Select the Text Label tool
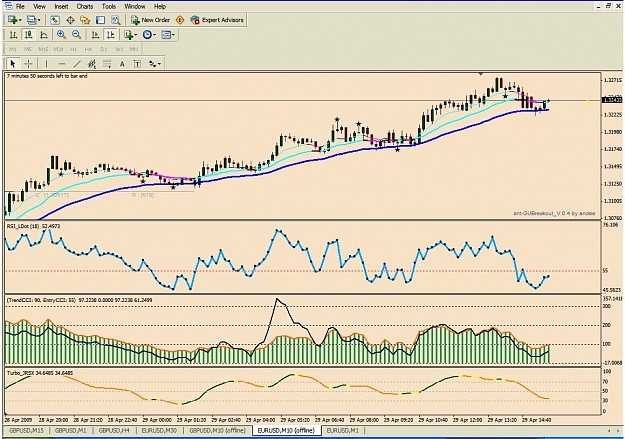 pos(137,64)
